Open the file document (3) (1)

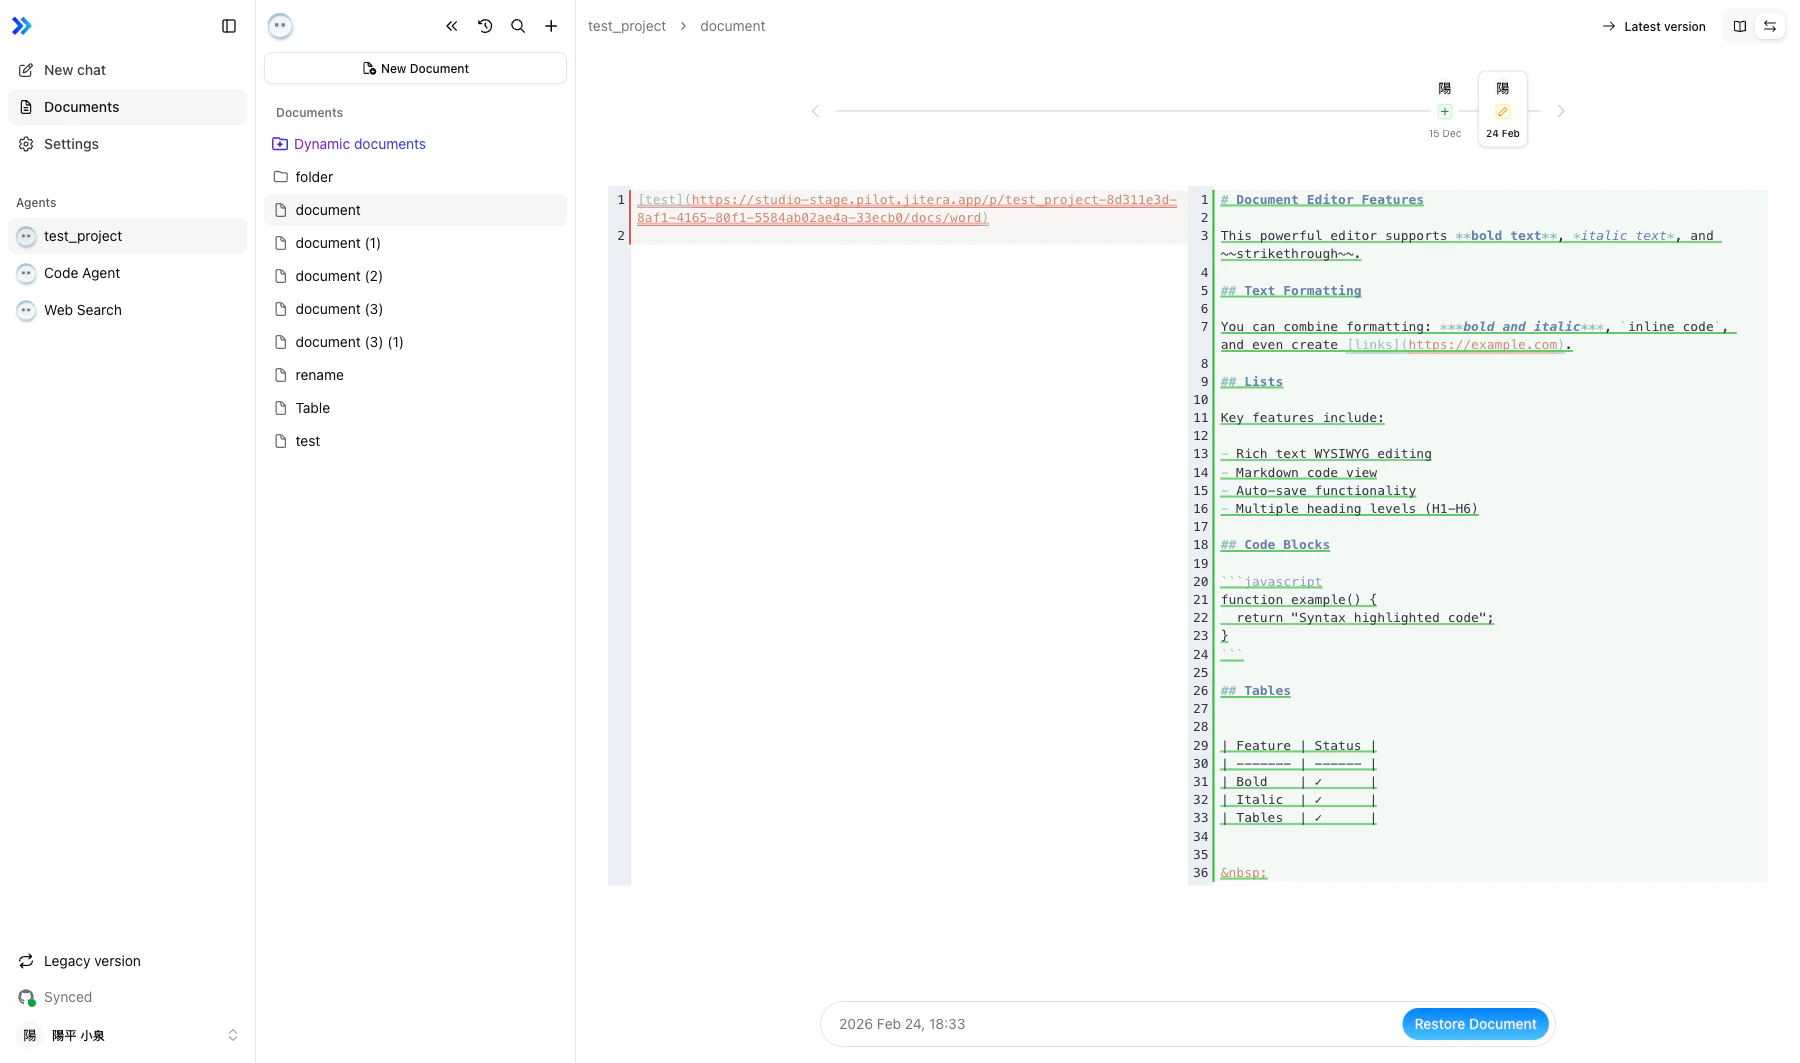(415, 342)
